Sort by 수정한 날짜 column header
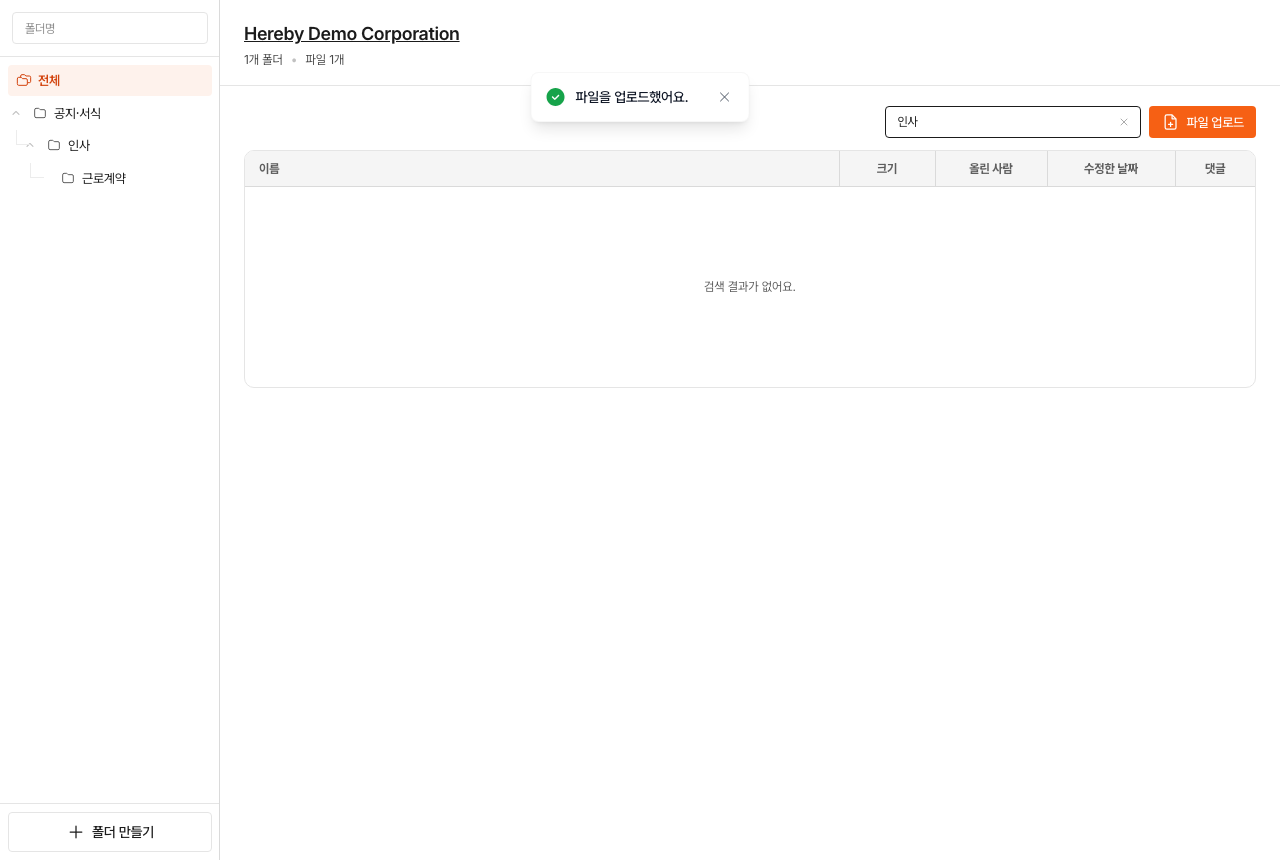Viewport: 1280px width, 860px height. 1111,169
